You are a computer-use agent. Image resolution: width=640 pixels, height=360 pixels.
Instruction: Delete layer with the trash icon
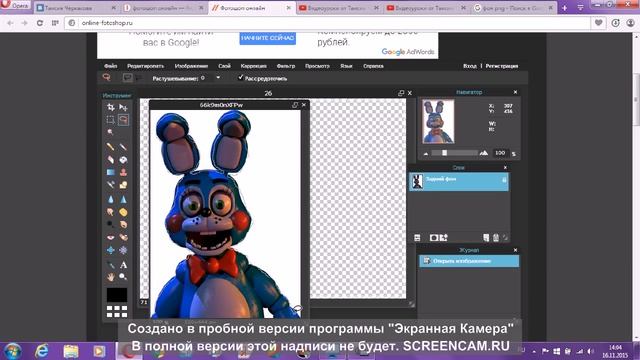[496, 238]
